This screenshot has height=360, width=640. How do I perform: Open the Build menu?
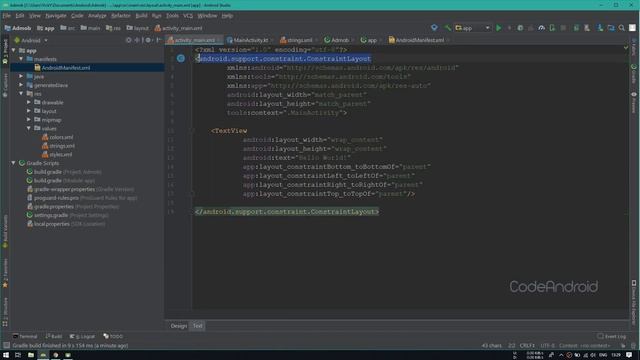pos(141,16)
